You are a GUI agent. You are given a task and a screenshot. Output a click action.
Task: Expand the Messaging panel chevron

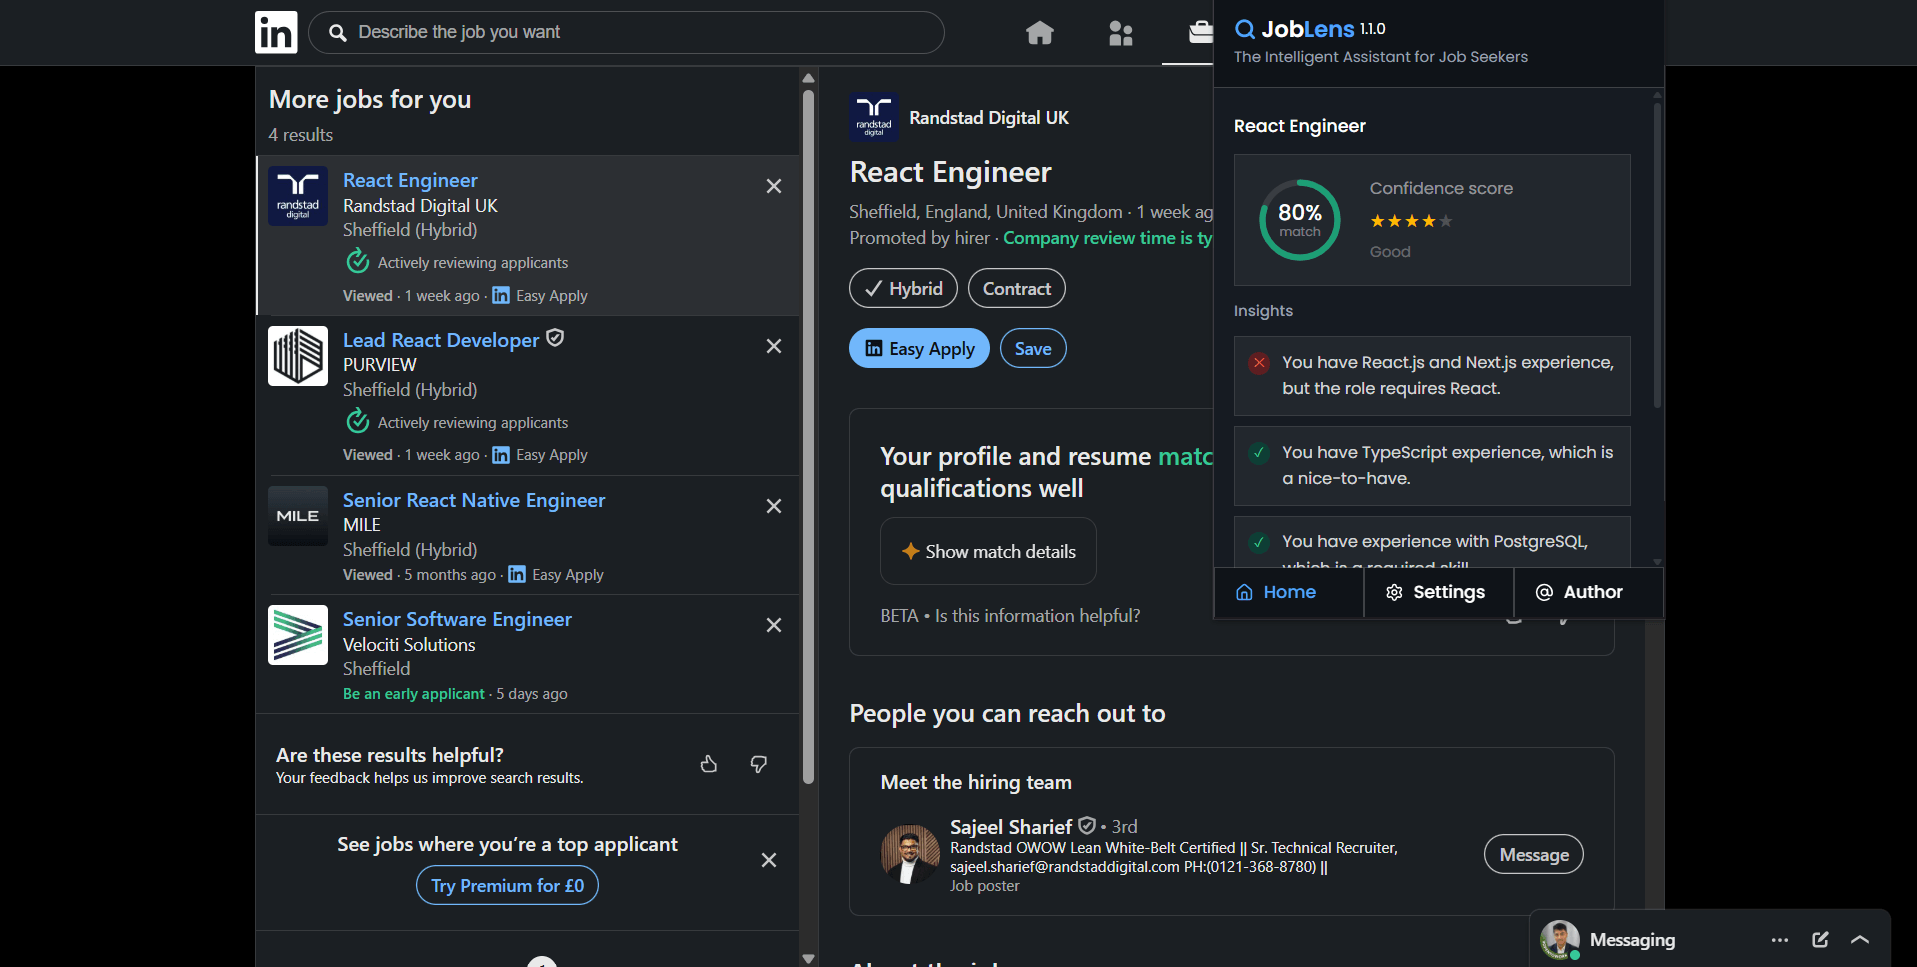tap(1860, 940)
